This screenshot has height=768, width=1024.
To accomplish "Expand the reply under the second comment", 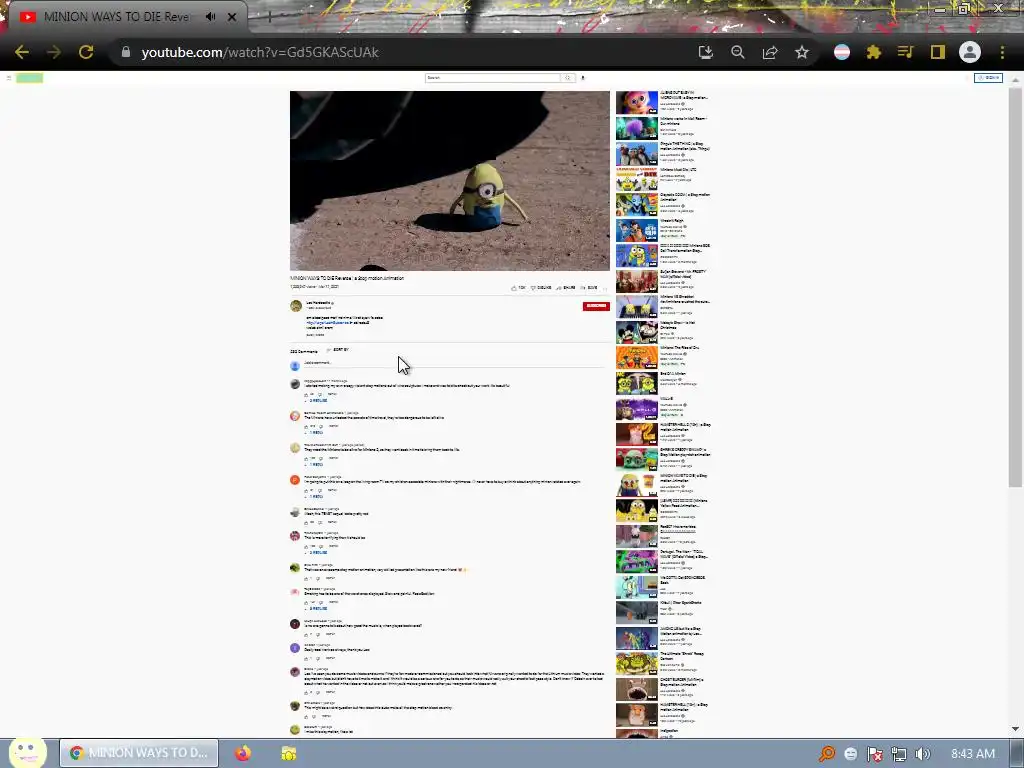I will [x=315, y=432].
